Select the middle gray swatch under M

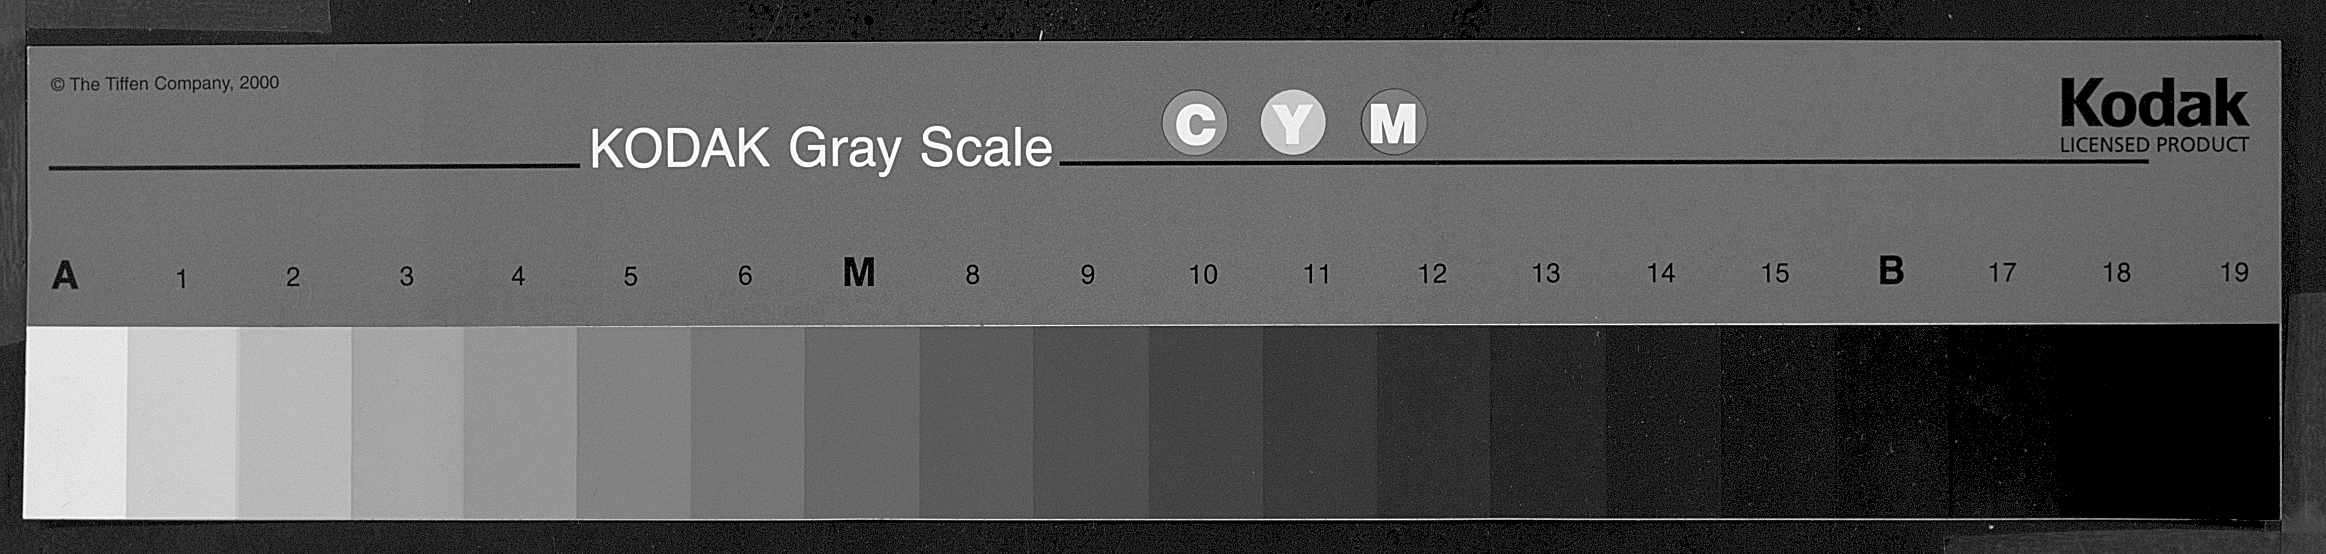tap(862, 421)
